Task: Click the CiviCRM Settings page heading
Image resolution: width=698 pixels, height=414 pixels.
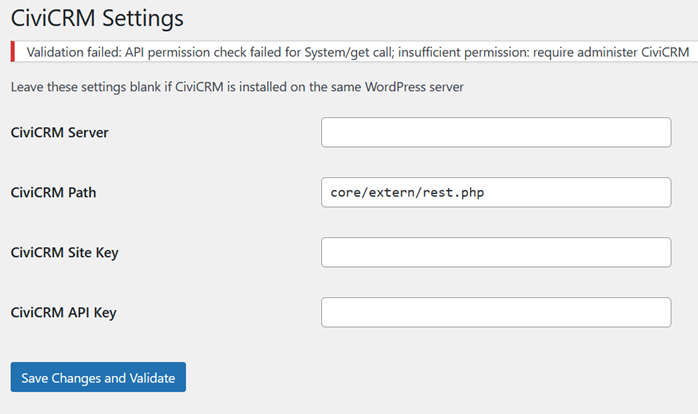Action: [97, 17]
